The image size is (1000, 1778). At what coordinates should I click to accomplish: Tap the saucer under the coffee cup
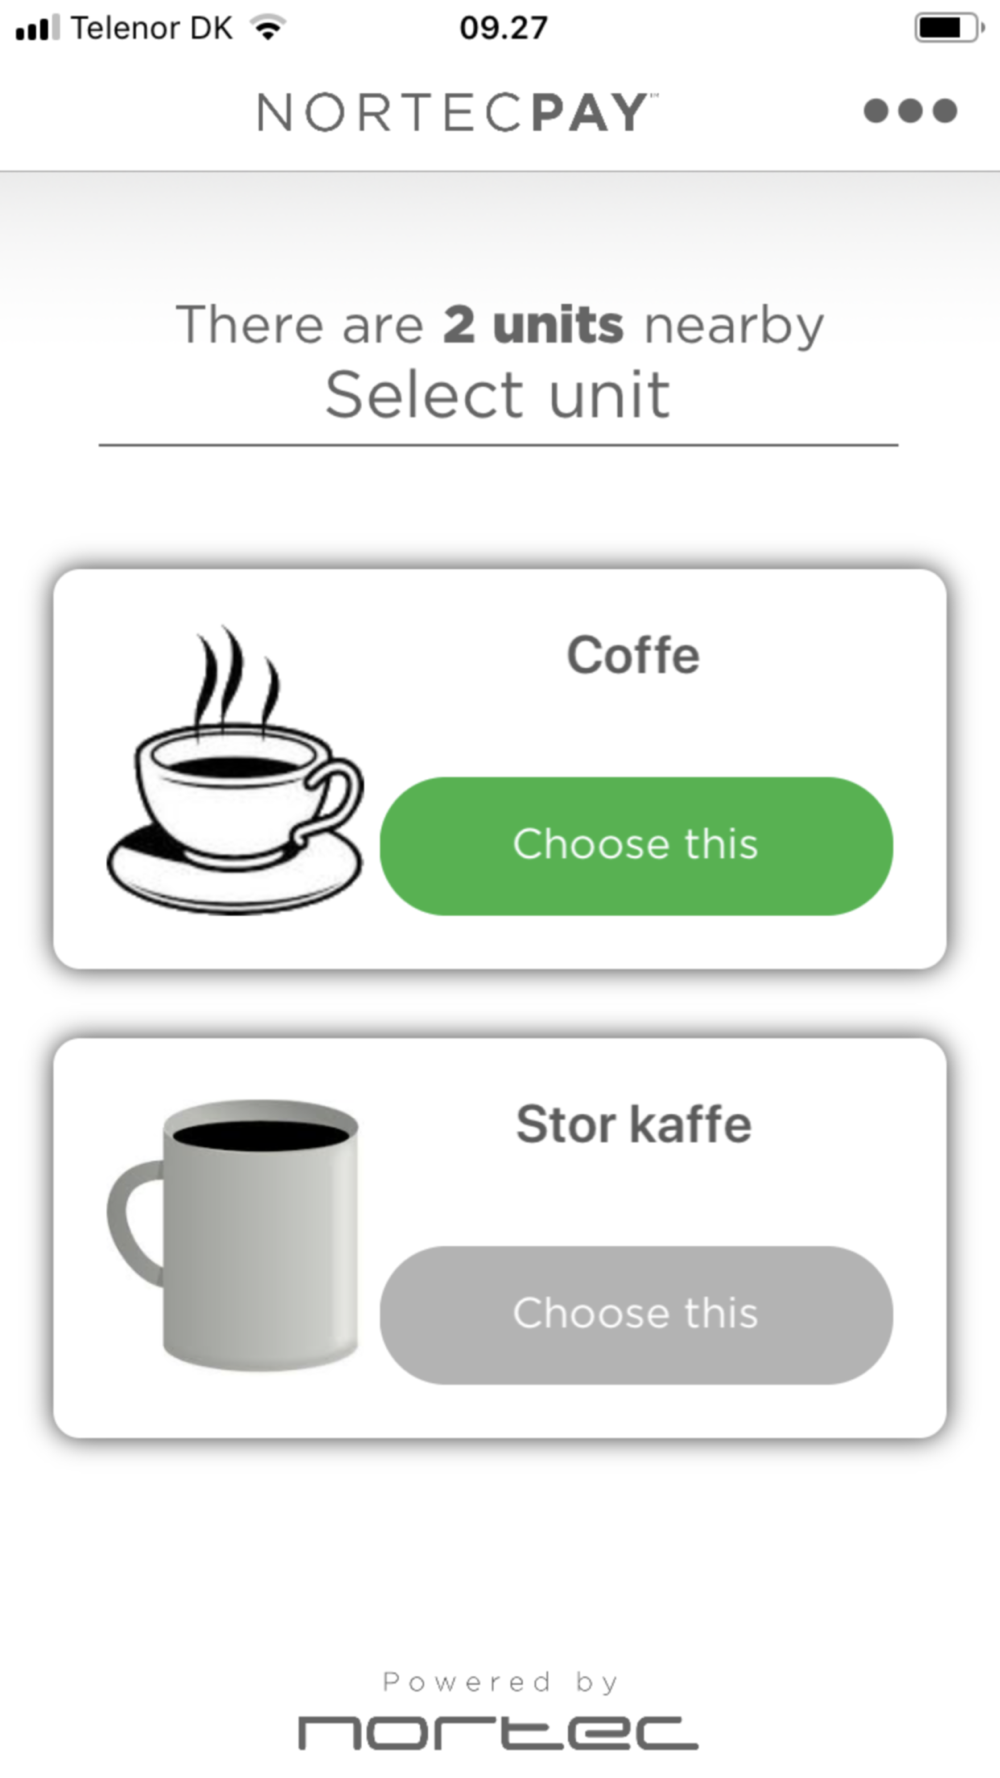[235, 870]
